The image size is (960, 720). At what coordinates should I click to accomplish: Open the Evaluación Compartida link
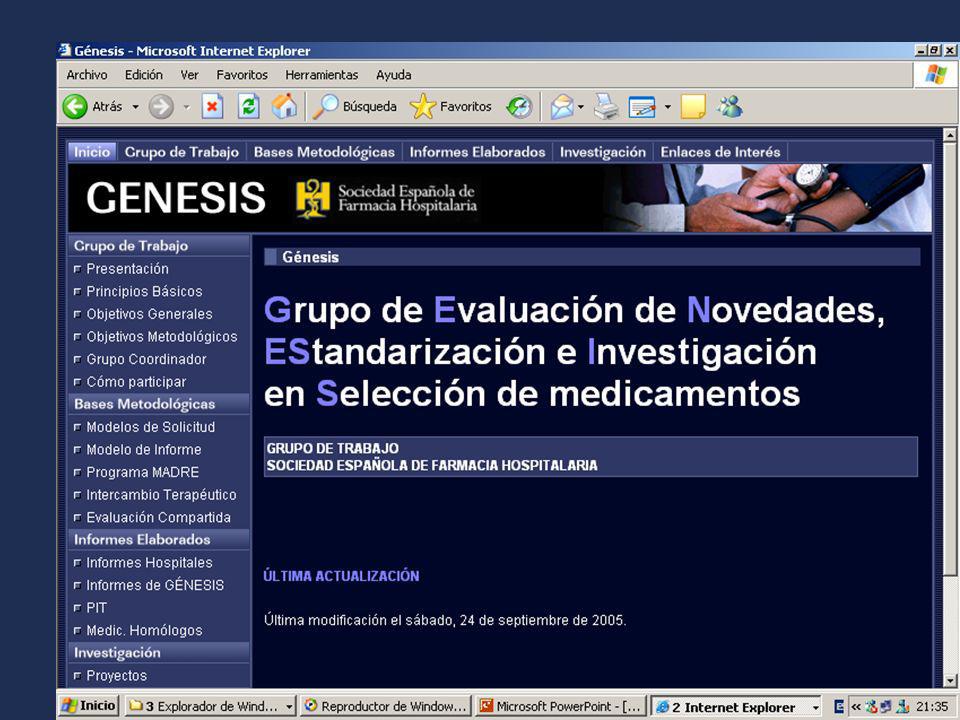pyautogui.click(x=159, y=517)
